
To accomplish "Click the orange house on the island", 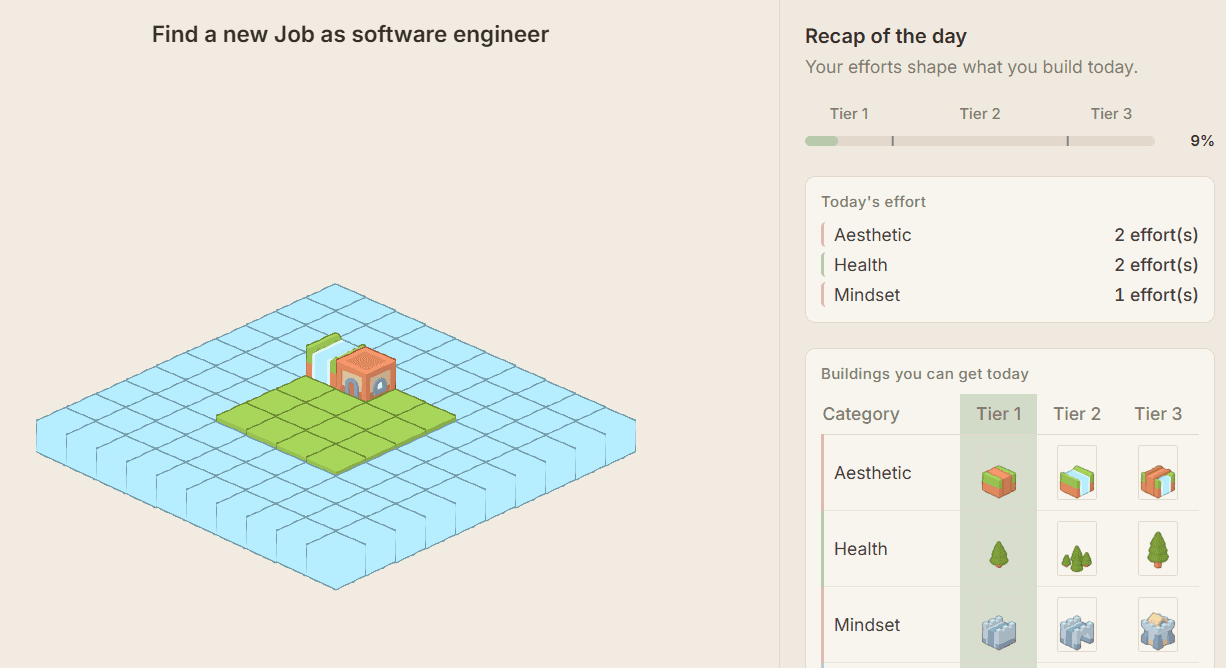I will tap(365, 374).
